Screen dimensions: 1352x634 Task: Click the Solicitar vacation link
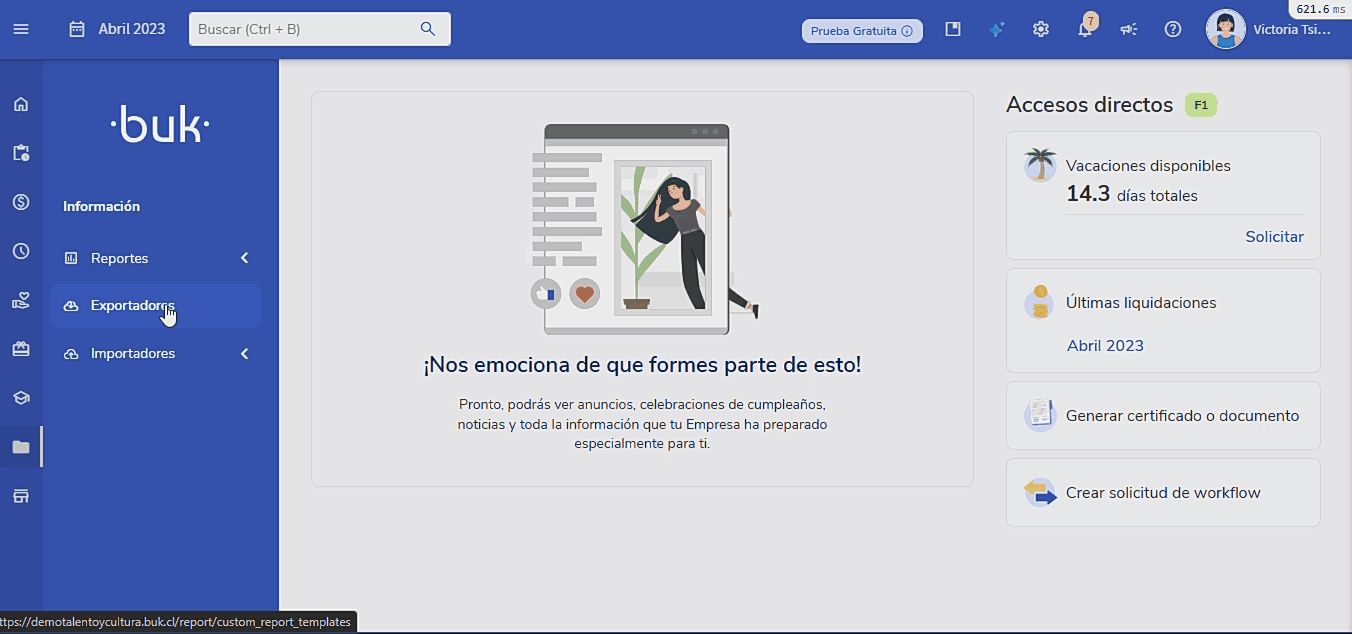click(1274, 237)
